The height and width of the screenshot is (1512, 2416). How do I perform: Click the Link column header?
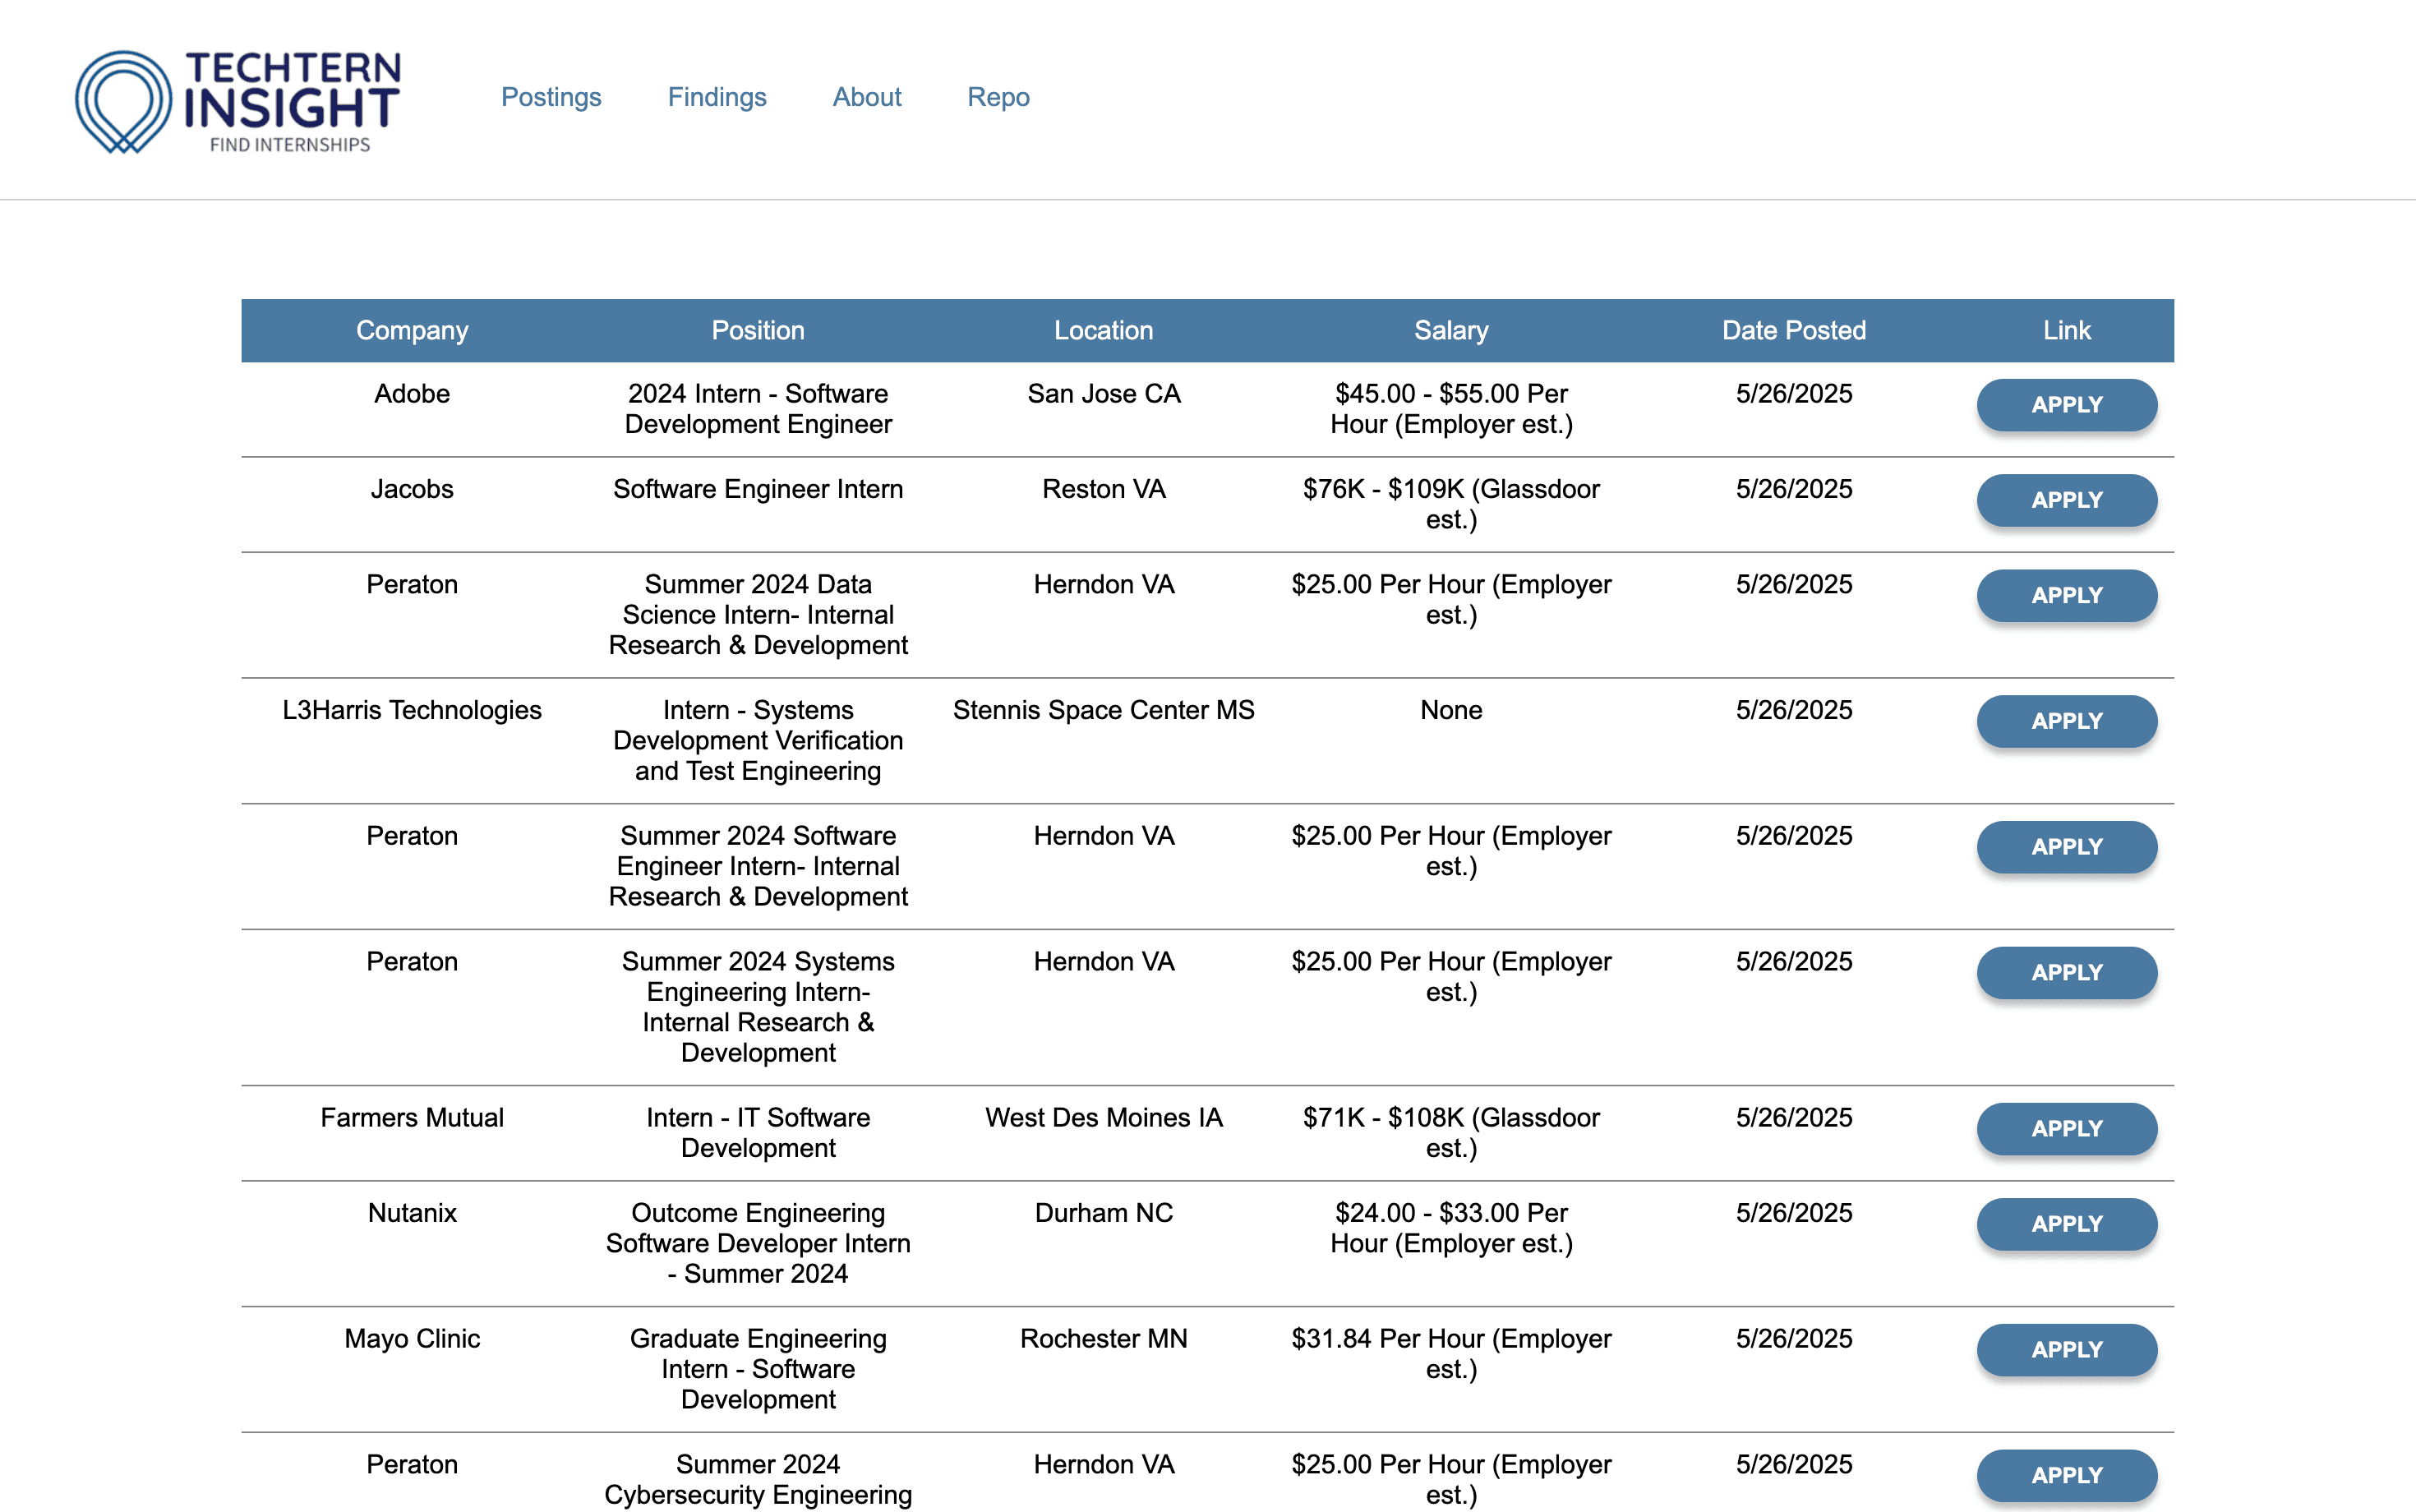click(x=2067, y=330)
